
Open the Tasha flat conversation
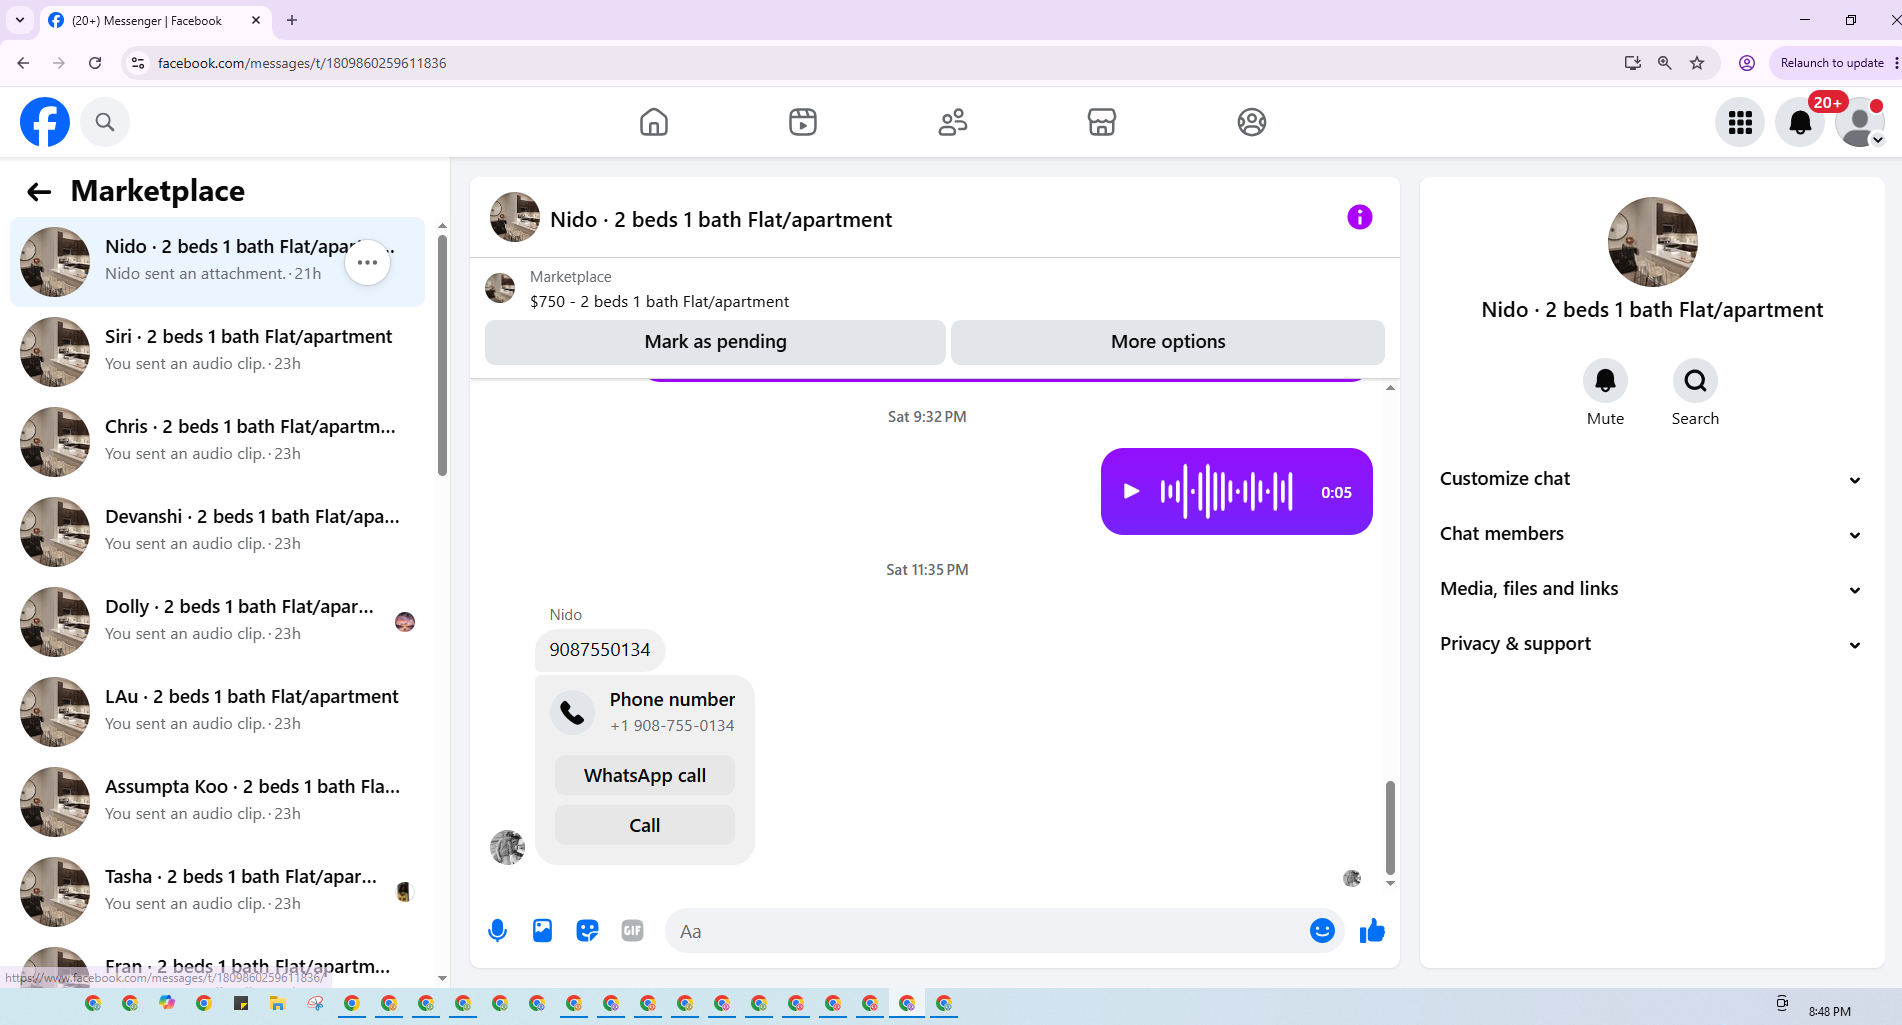(x=217, y=892)
